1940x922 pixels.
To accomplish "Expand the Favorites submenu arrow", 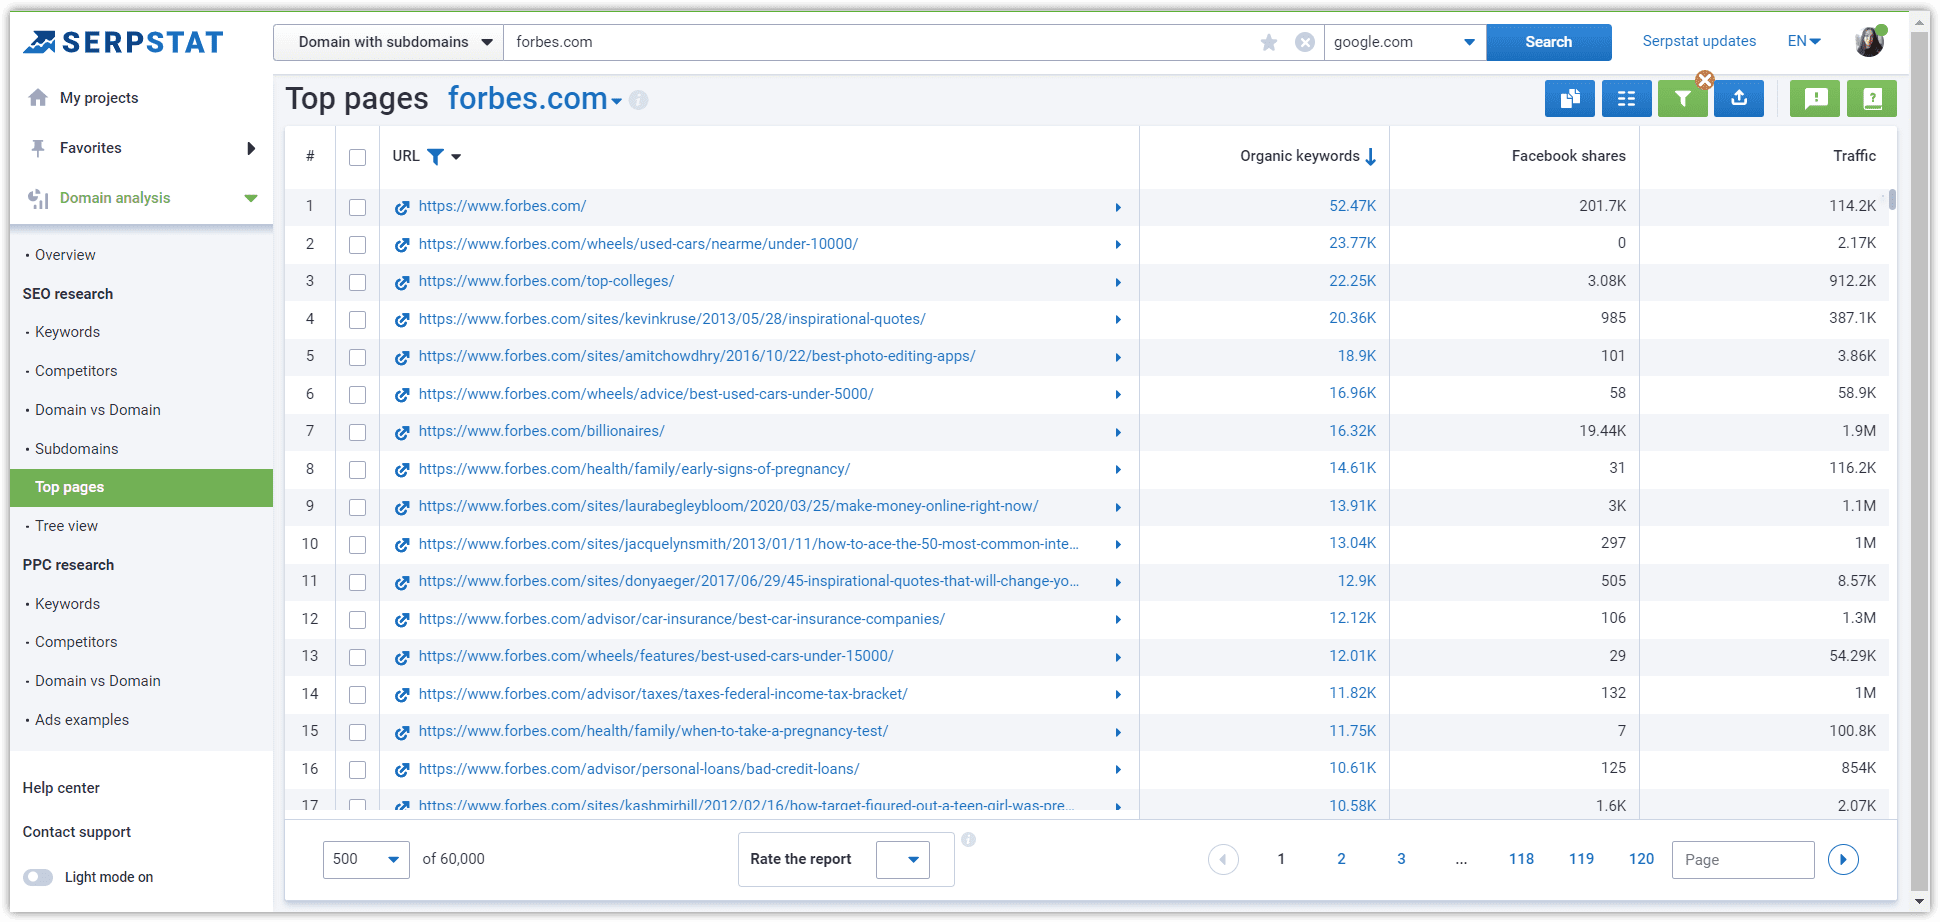I will [x=251, y=148].
